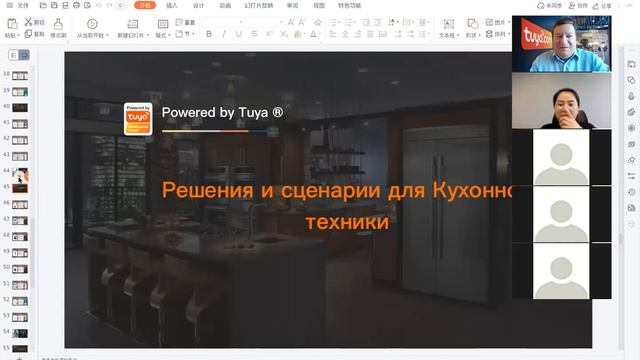This screenshot has height=360, width=640.
Task: Click the vertical scrollbar right of slide editor
Action: point(621,198)
